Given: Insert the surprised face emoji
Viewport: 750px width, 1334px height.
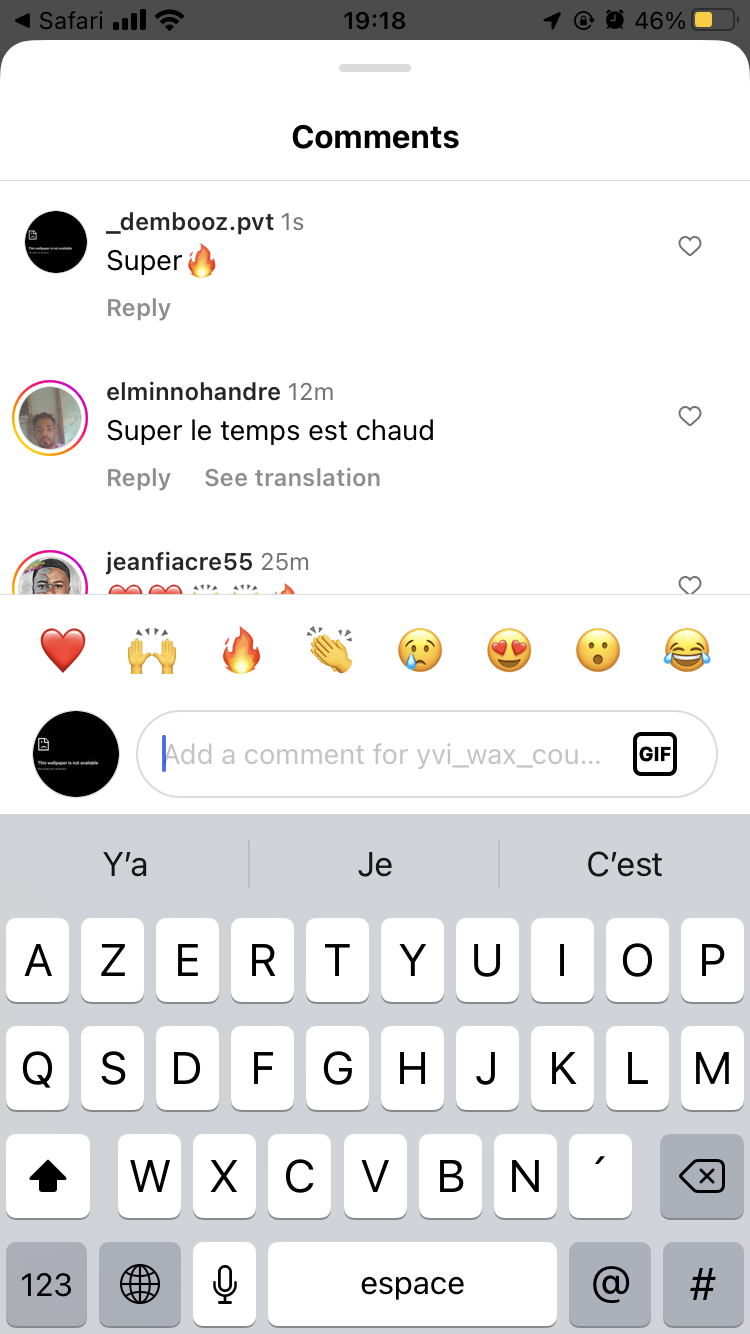Looking at the screenshot, I should [x=598, y=651].
